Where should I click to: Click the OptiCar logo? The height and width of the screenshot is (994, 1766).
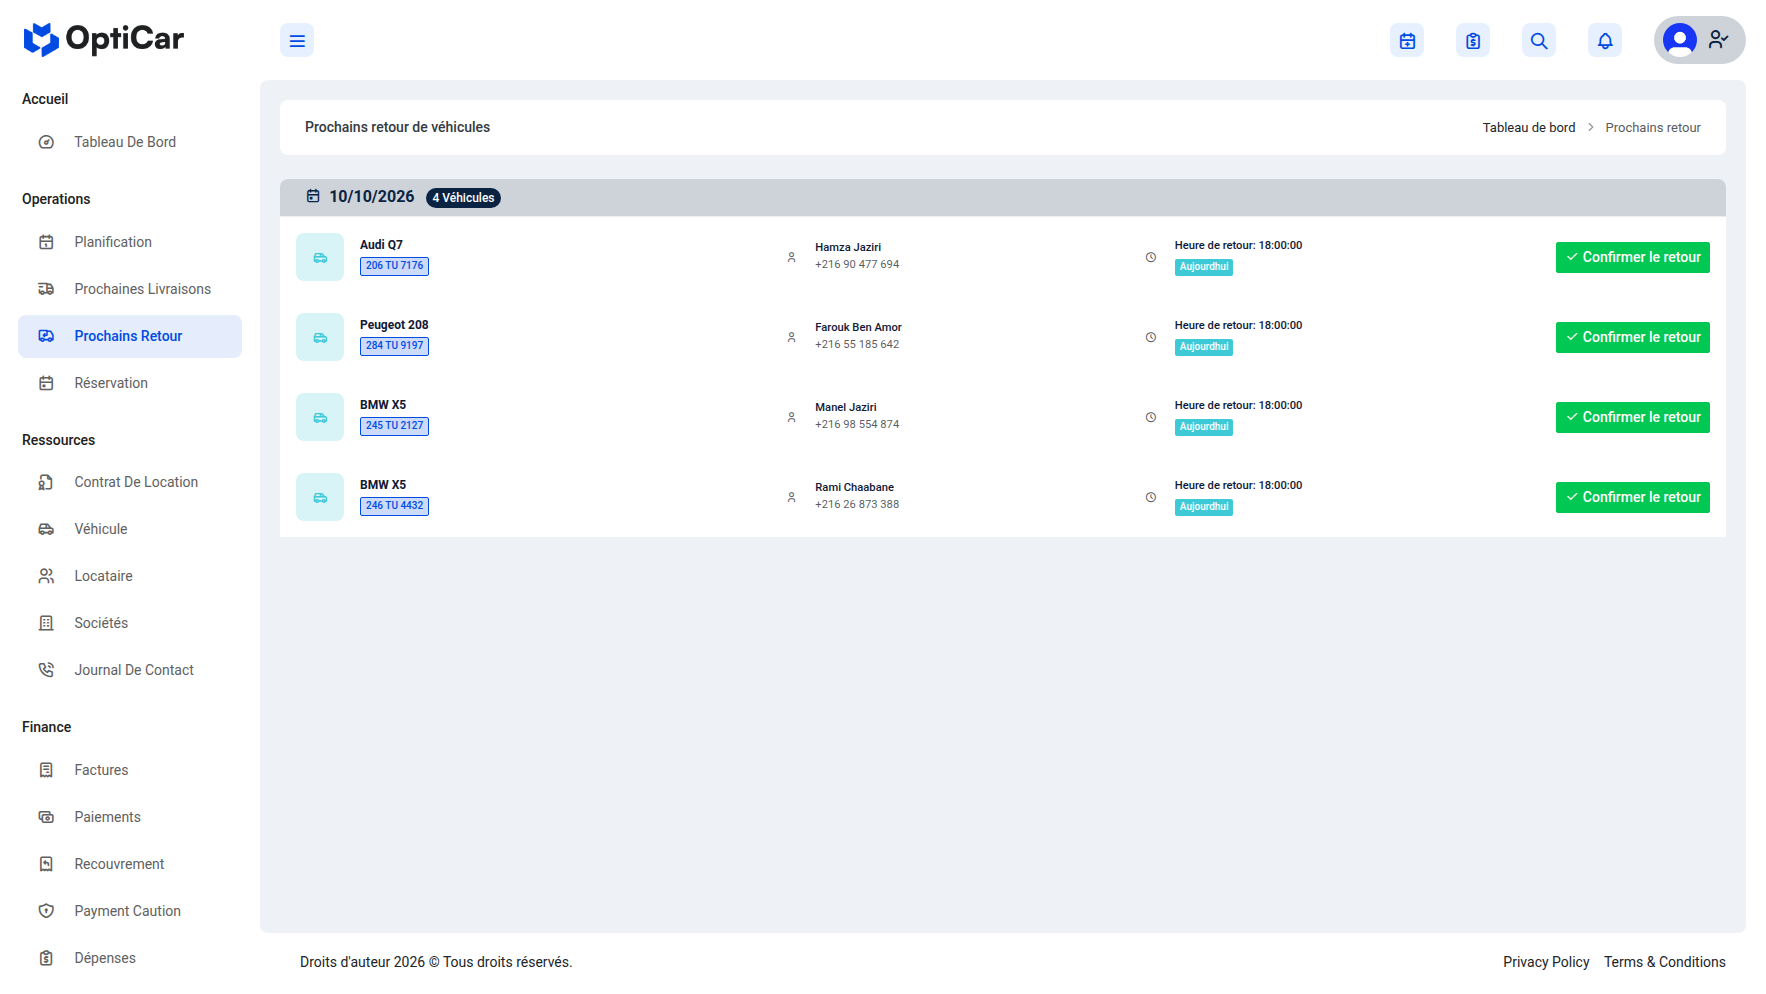(104, 39)
